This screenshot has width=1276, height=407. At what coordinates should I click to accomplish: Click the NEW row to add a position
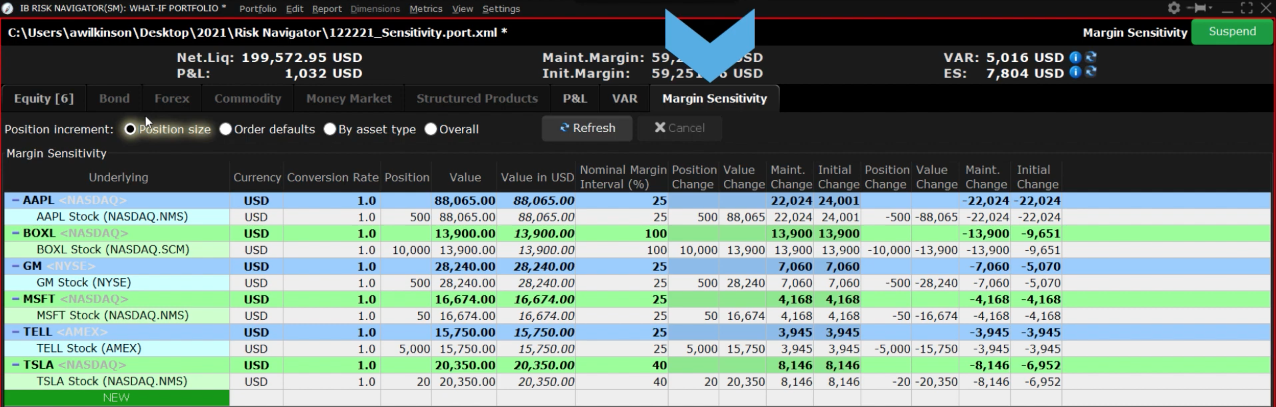point(116,398)
